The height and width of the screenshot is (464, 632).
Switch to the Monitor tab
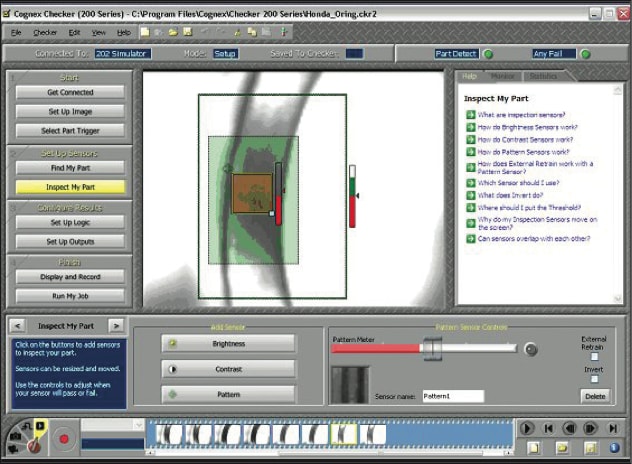503,76
